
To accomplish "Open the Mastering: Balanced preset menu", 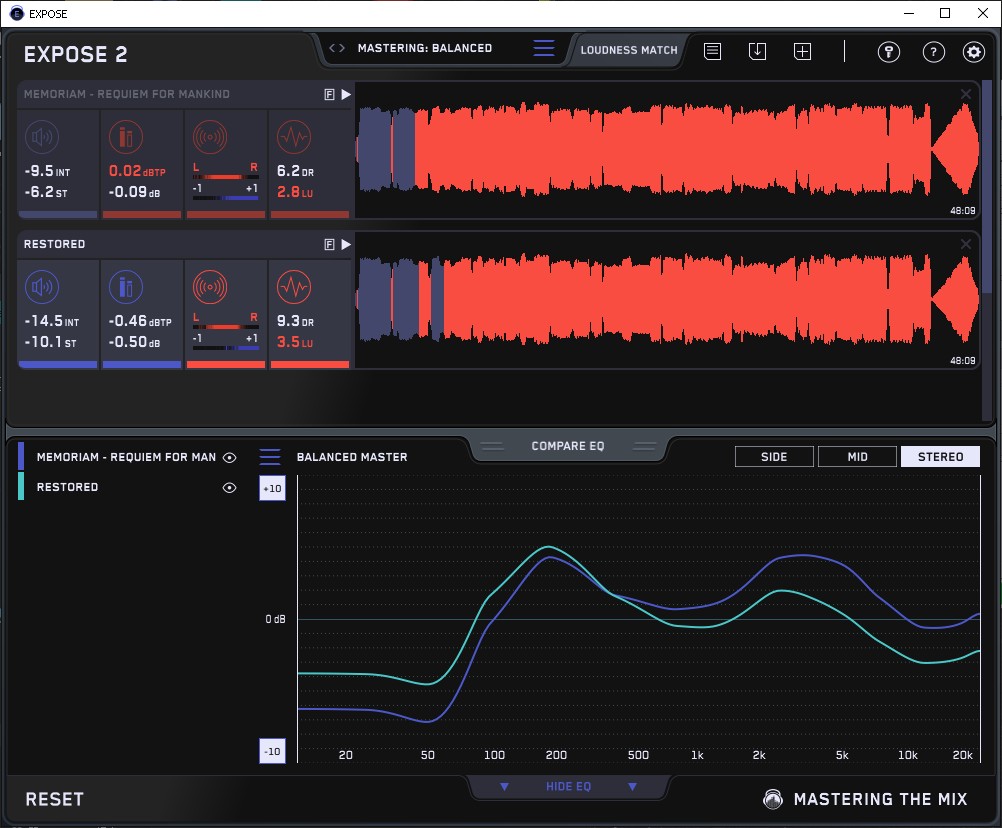I will click(x=424, y=48).
